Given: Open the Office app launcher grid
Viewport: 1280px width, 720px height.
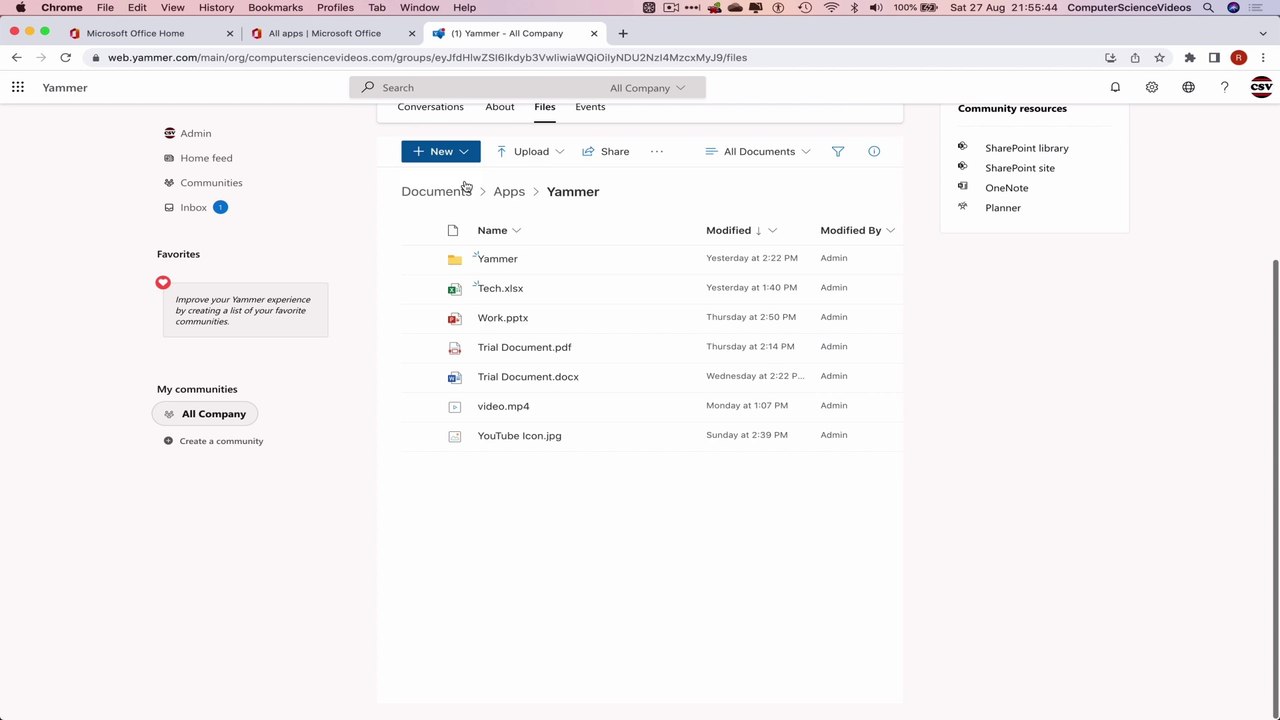Looking at the screenshot, I should click(x=18, y=88).
